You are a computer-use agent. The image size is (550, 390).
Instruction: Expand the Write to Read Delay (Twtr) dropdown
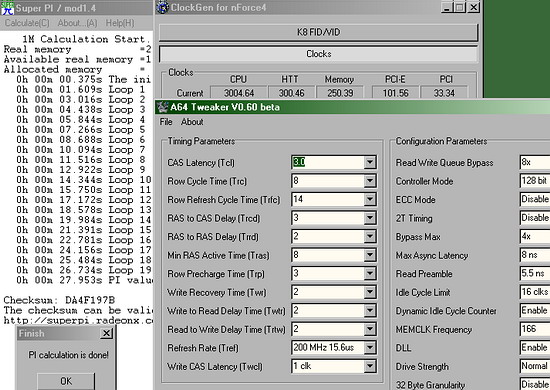click(x=370, y=311)
